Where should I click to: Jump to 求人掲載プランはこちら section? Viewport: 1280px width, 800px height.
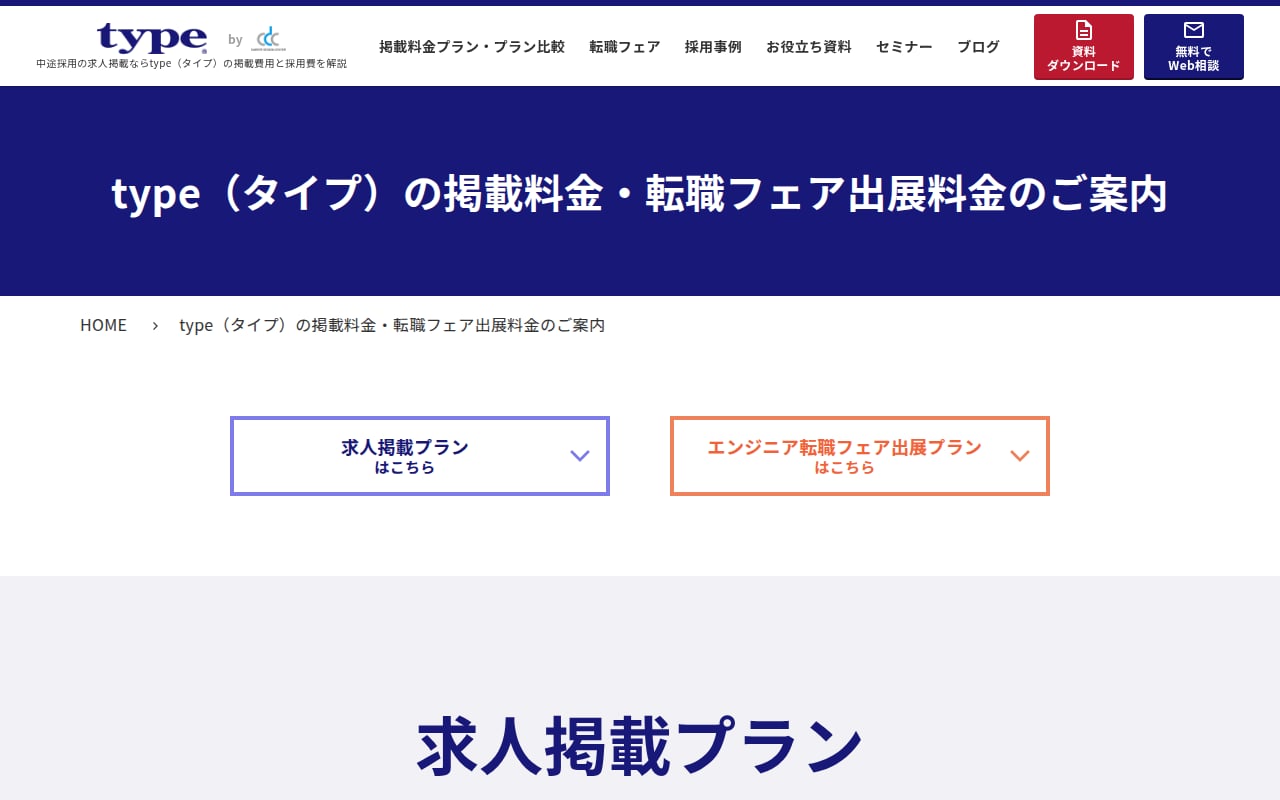[420, 456]
